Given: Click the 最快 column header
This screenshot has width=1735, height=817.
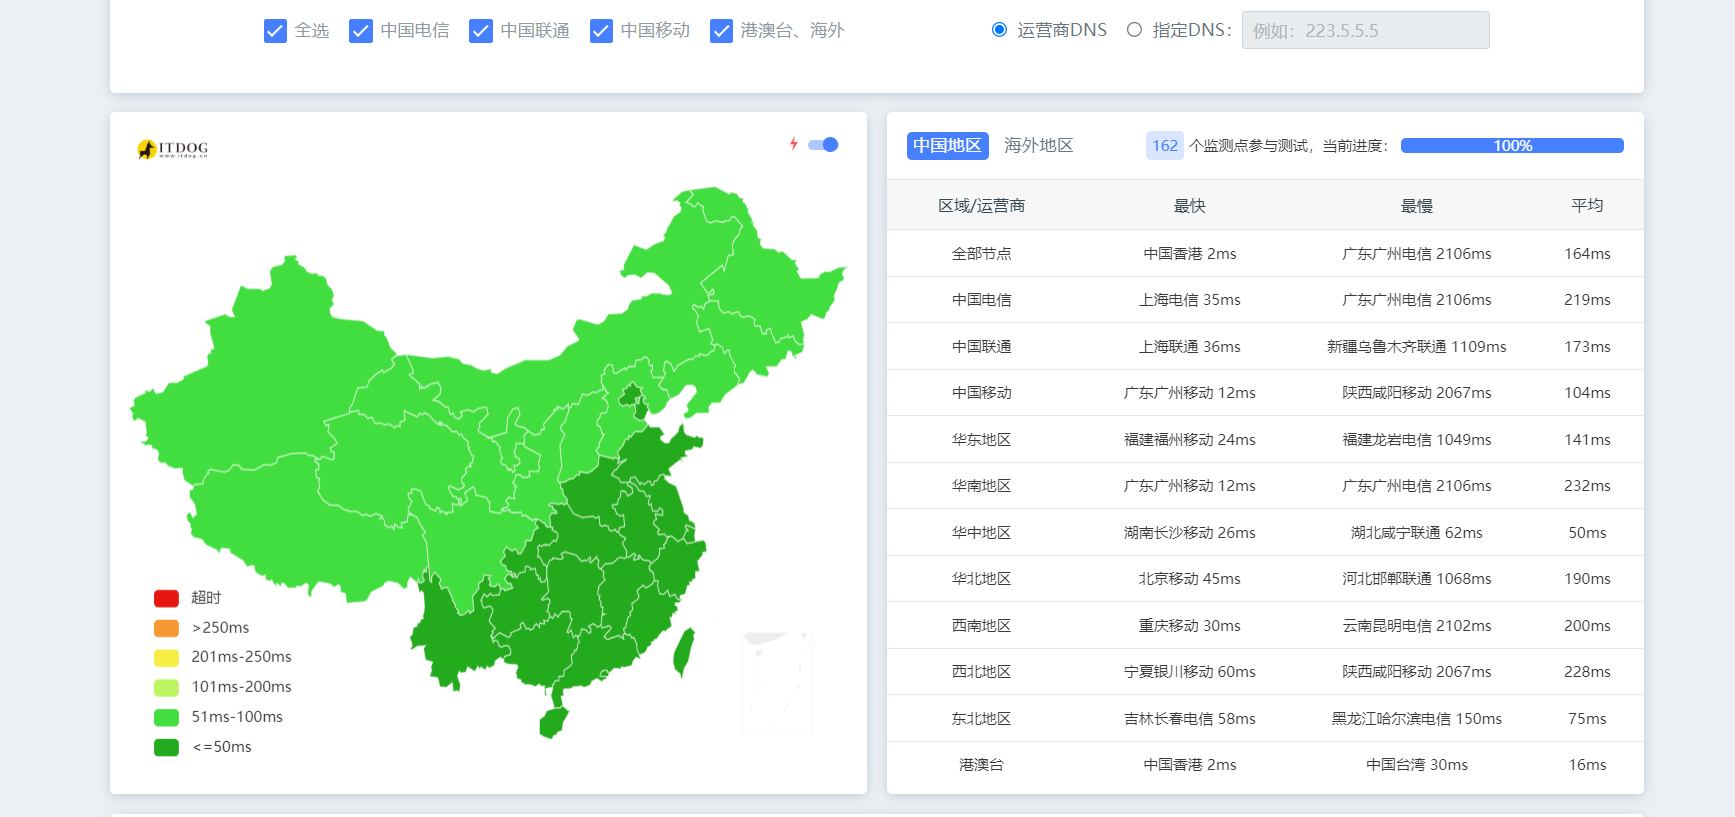Looking at the screenshot, I should (1189, 206).
